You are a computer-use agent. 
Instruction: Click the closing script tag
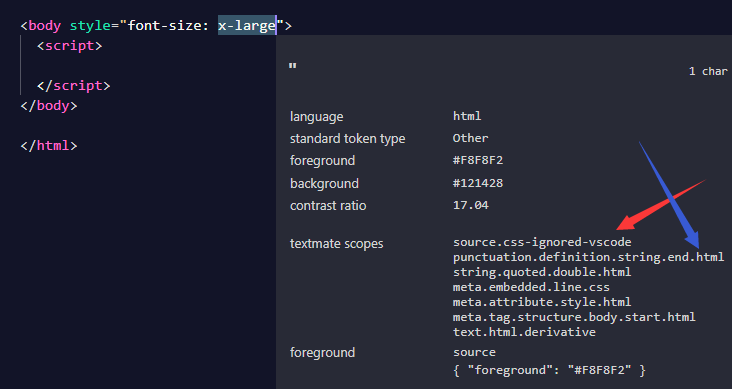tap(74, 85)
